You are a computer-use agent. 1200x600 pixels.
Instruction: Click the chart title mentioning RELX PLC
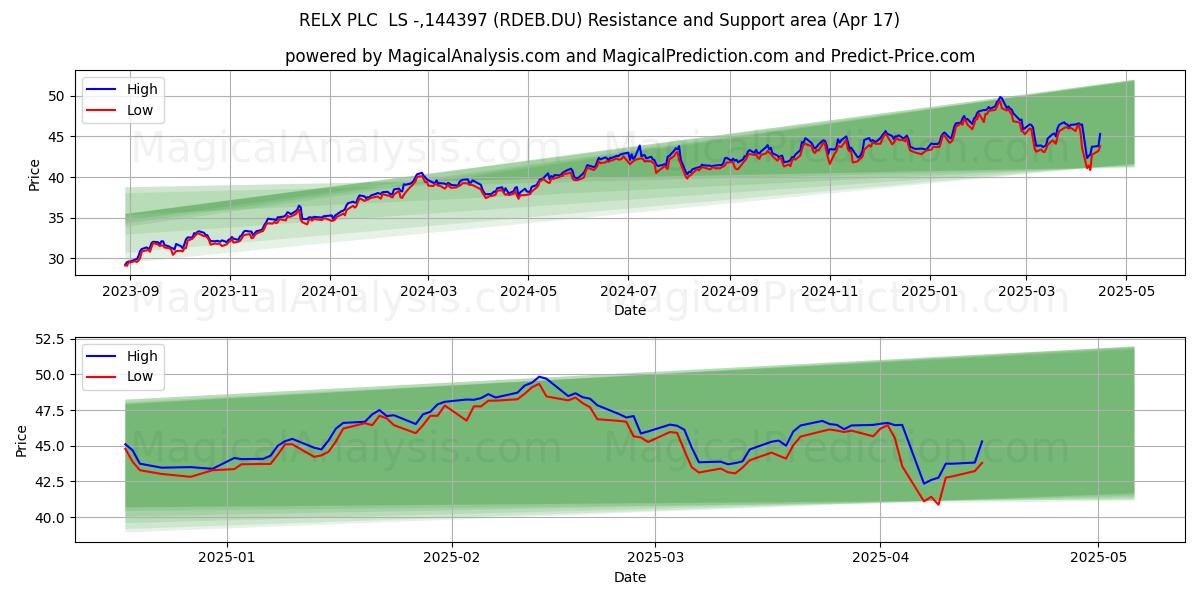tap(599, 20)
